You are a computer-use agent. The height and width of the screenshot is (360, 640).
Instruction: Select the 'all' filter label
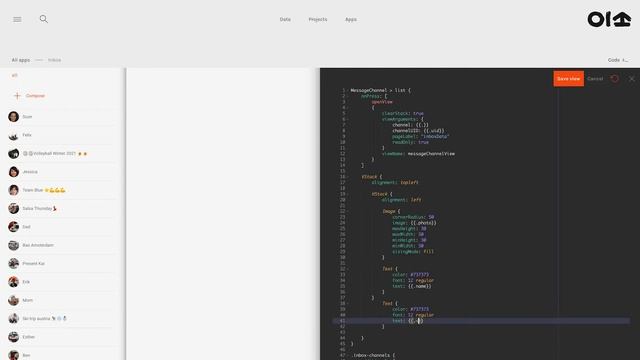15,76
